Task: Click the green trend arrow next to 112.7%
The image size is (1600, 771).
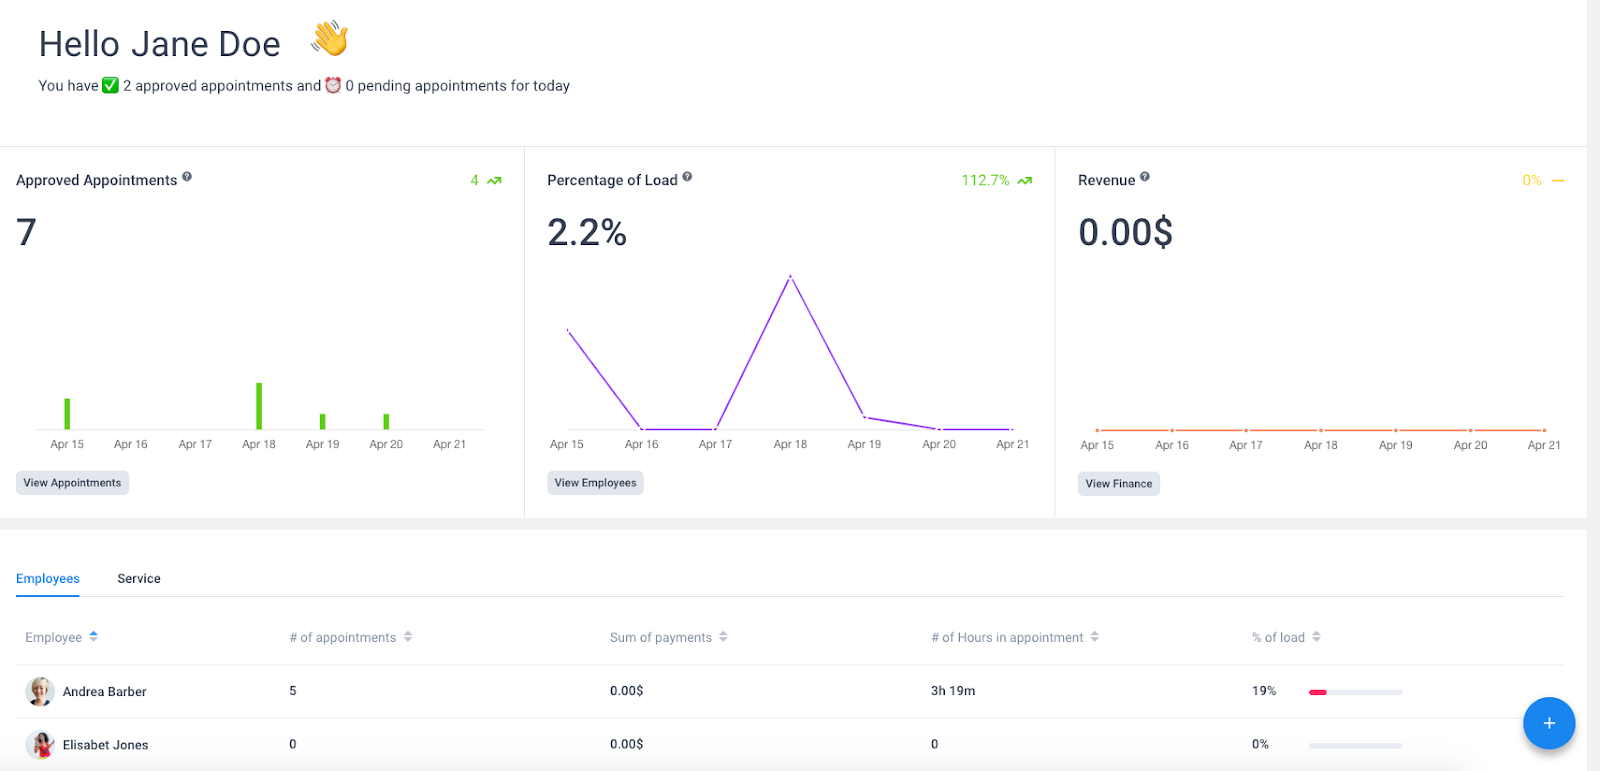Action: click(x=1025, y=181)
